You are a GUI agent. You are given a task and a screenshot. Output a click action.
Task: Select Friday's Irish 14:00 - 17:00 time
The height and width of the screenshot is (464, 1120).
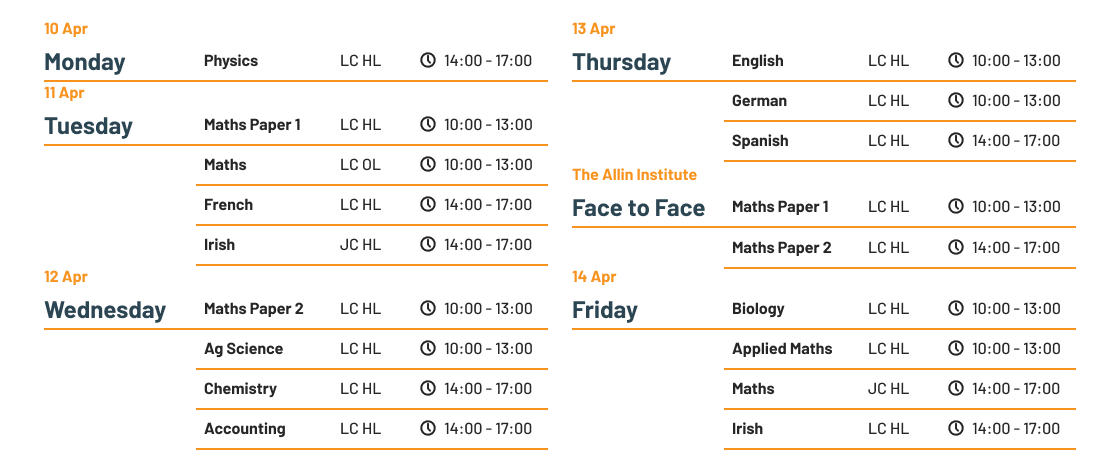1016,429
